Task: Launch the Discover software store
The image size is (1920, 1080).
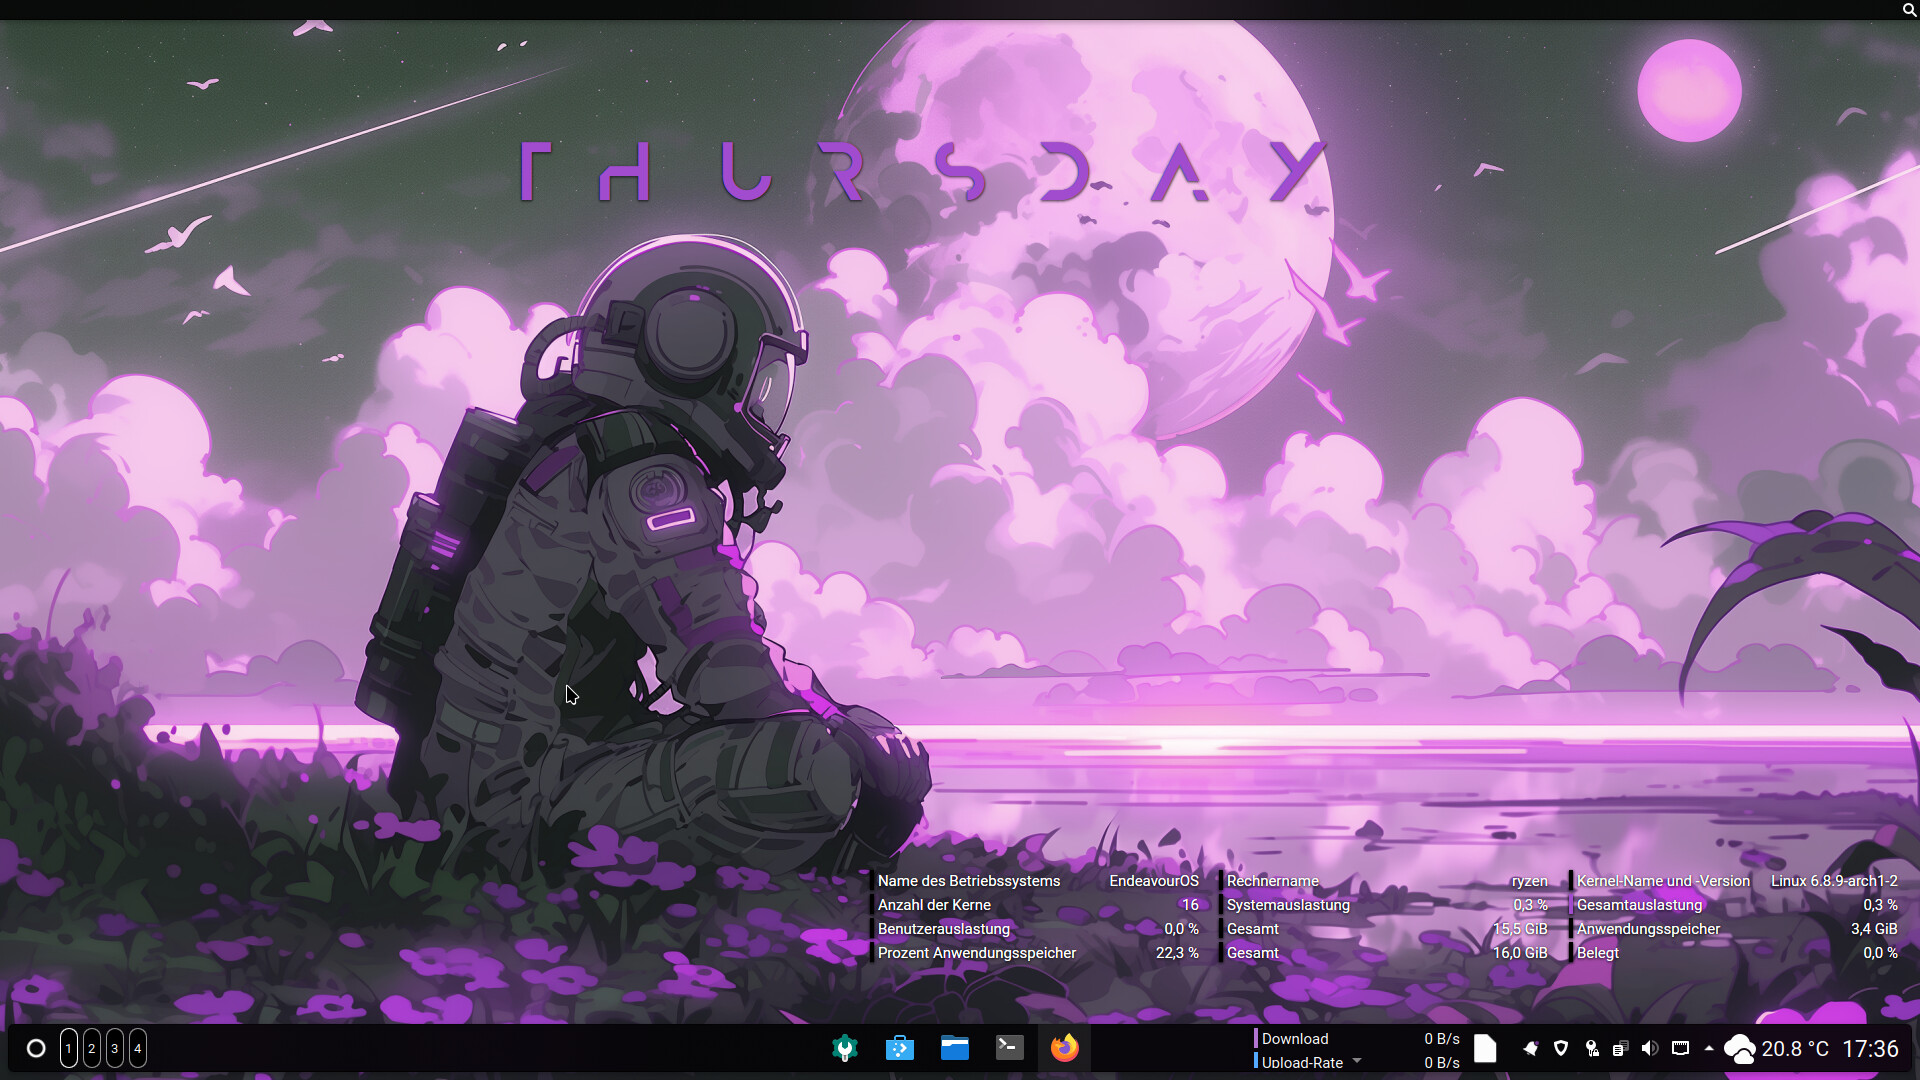Action: coord(900,1048)
